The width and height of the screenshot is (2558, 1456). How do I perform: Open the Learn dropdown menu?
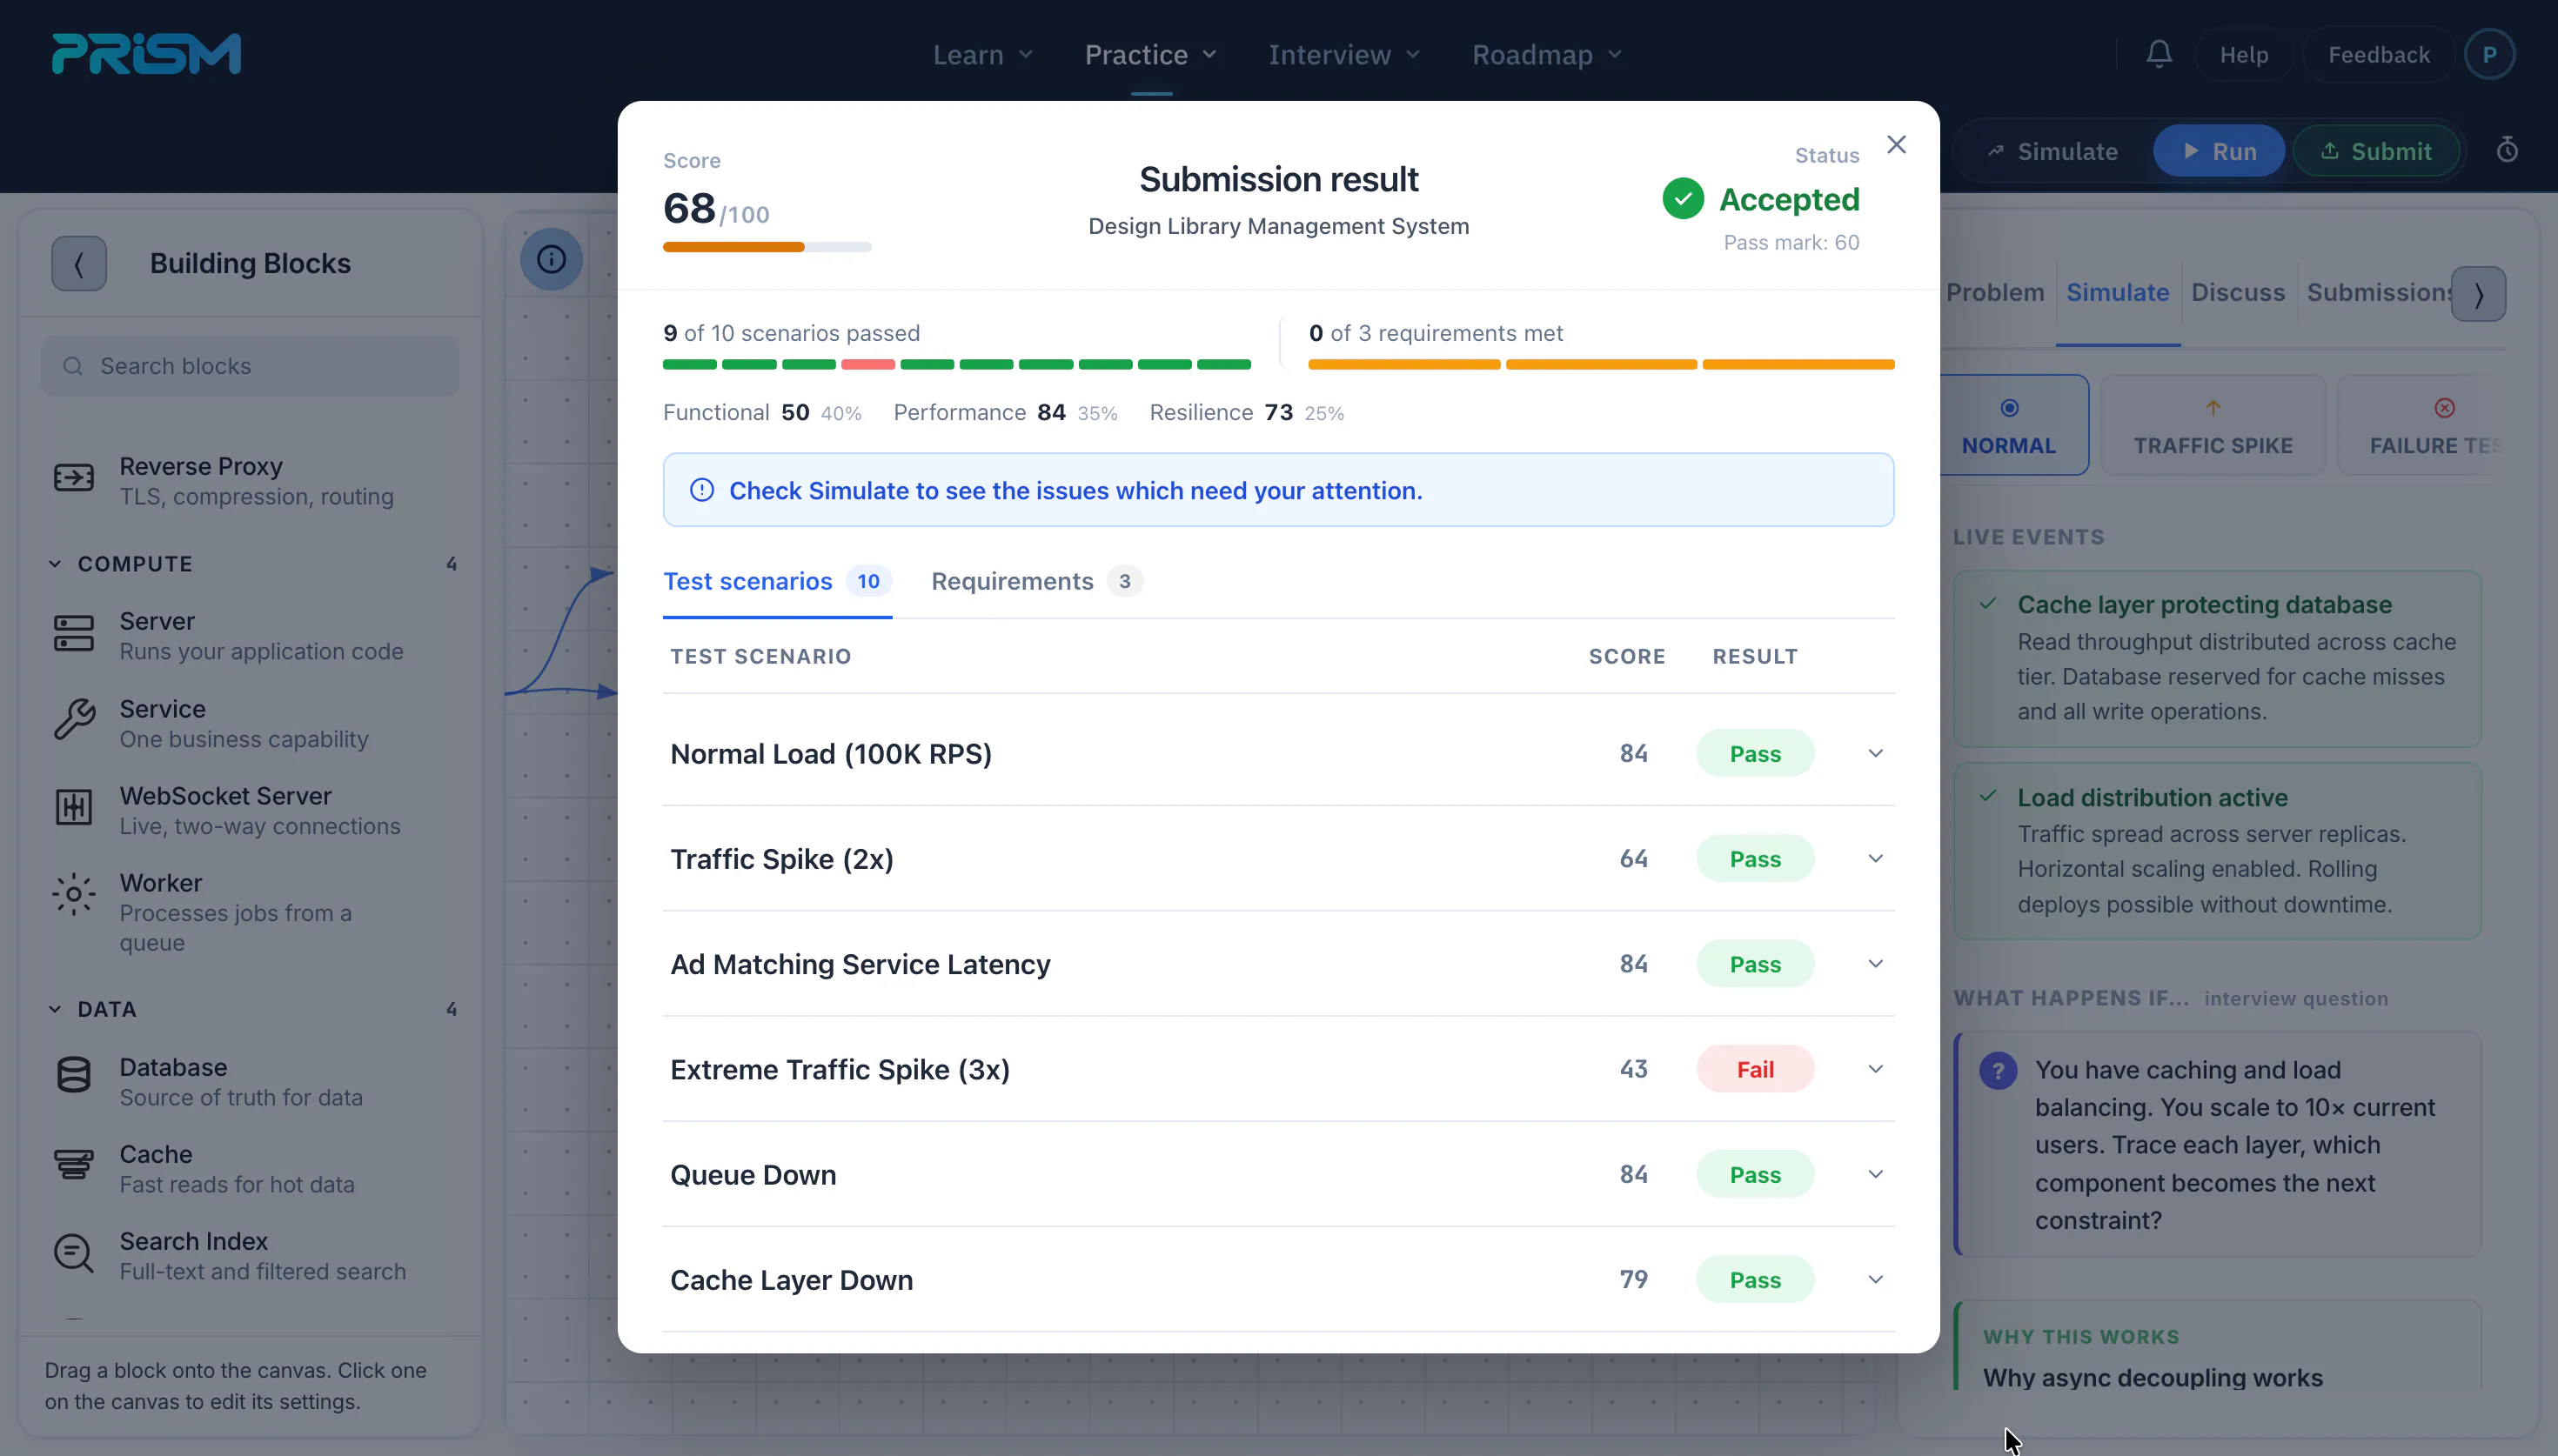point(982,54)
